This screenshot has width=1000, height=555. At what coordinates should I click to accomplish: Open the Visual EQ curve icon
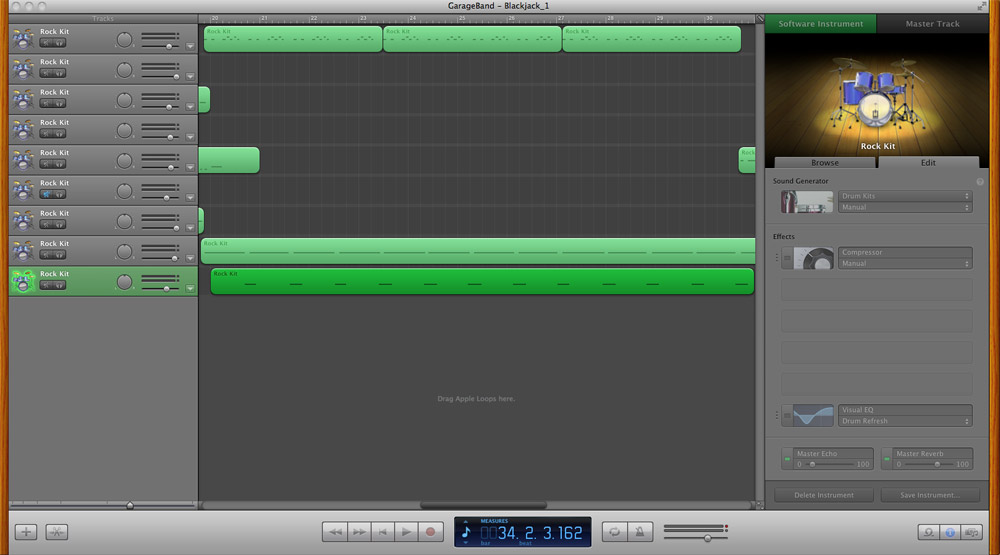click(813, 415)
